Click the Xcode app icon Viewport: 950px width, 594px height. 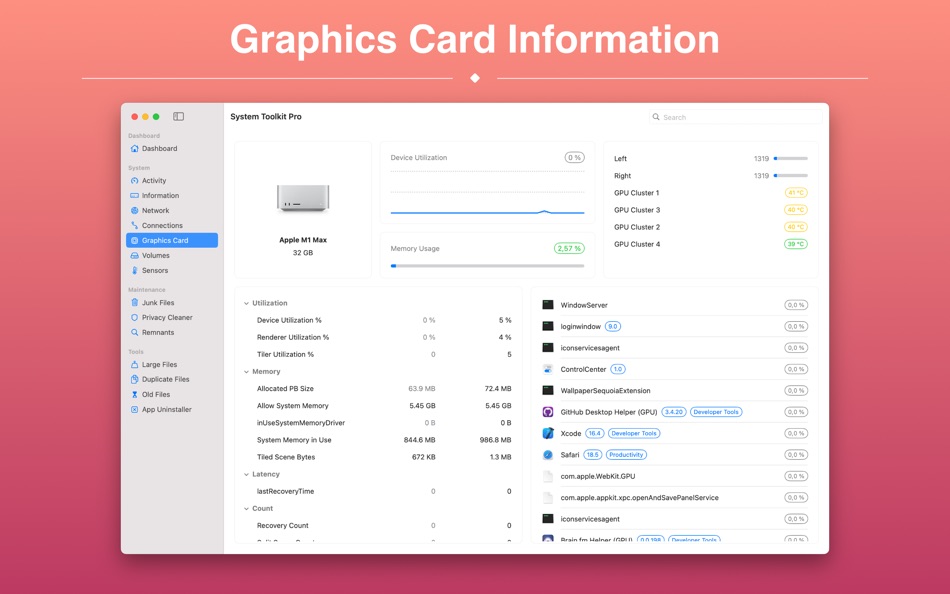click(548, 433)
